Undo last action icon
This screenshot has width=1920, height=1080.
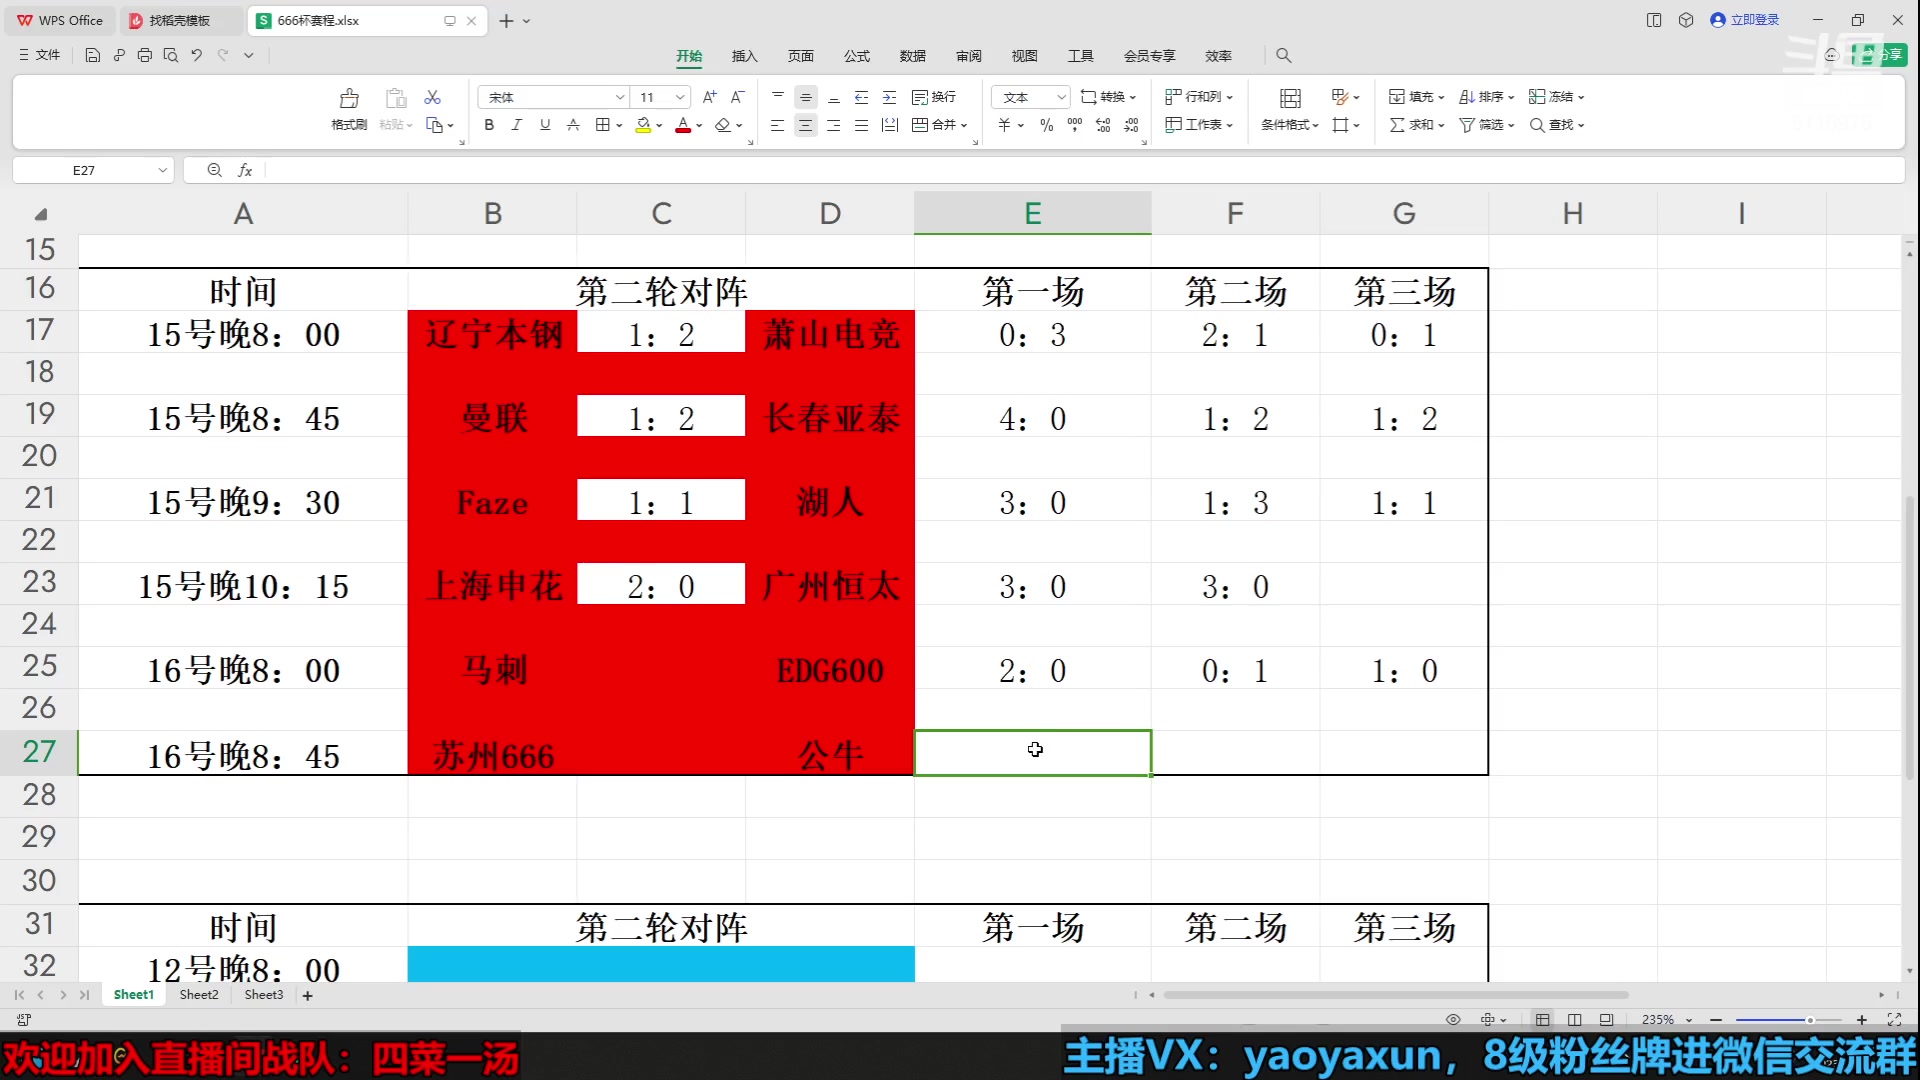[x=197, y=55]
